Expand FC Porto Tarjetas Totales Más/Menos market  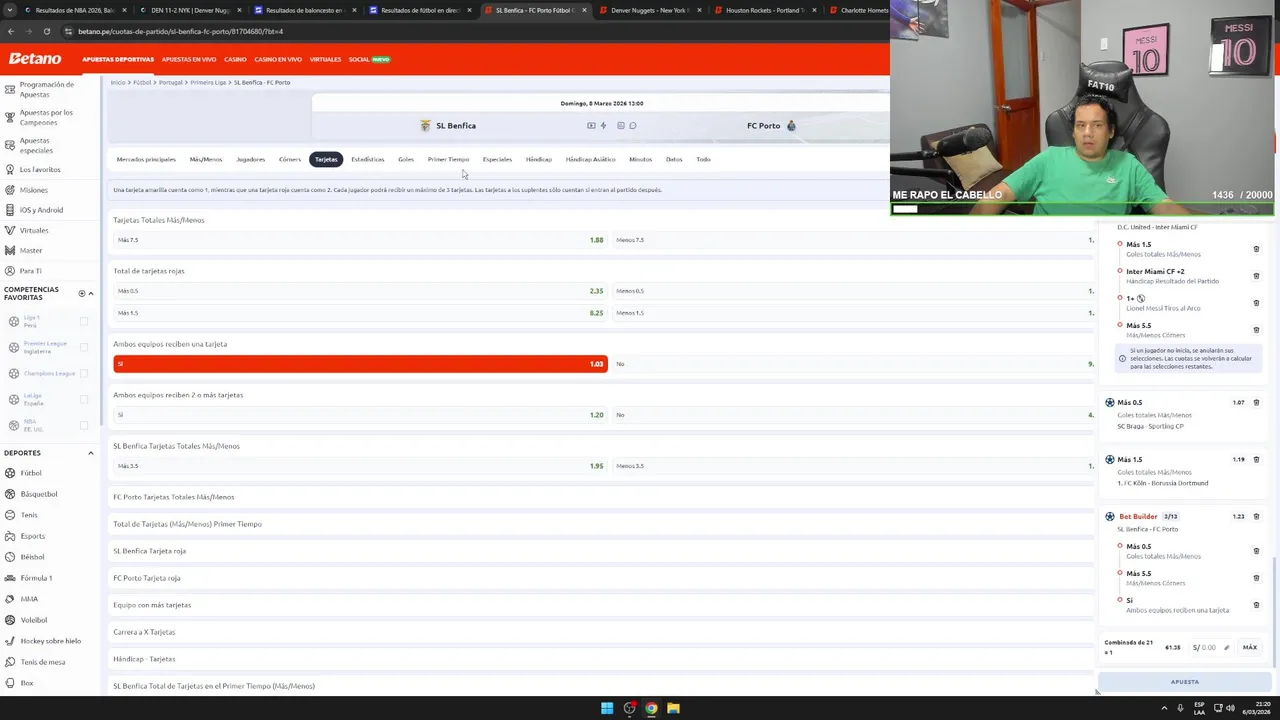(x=600, y=497)
